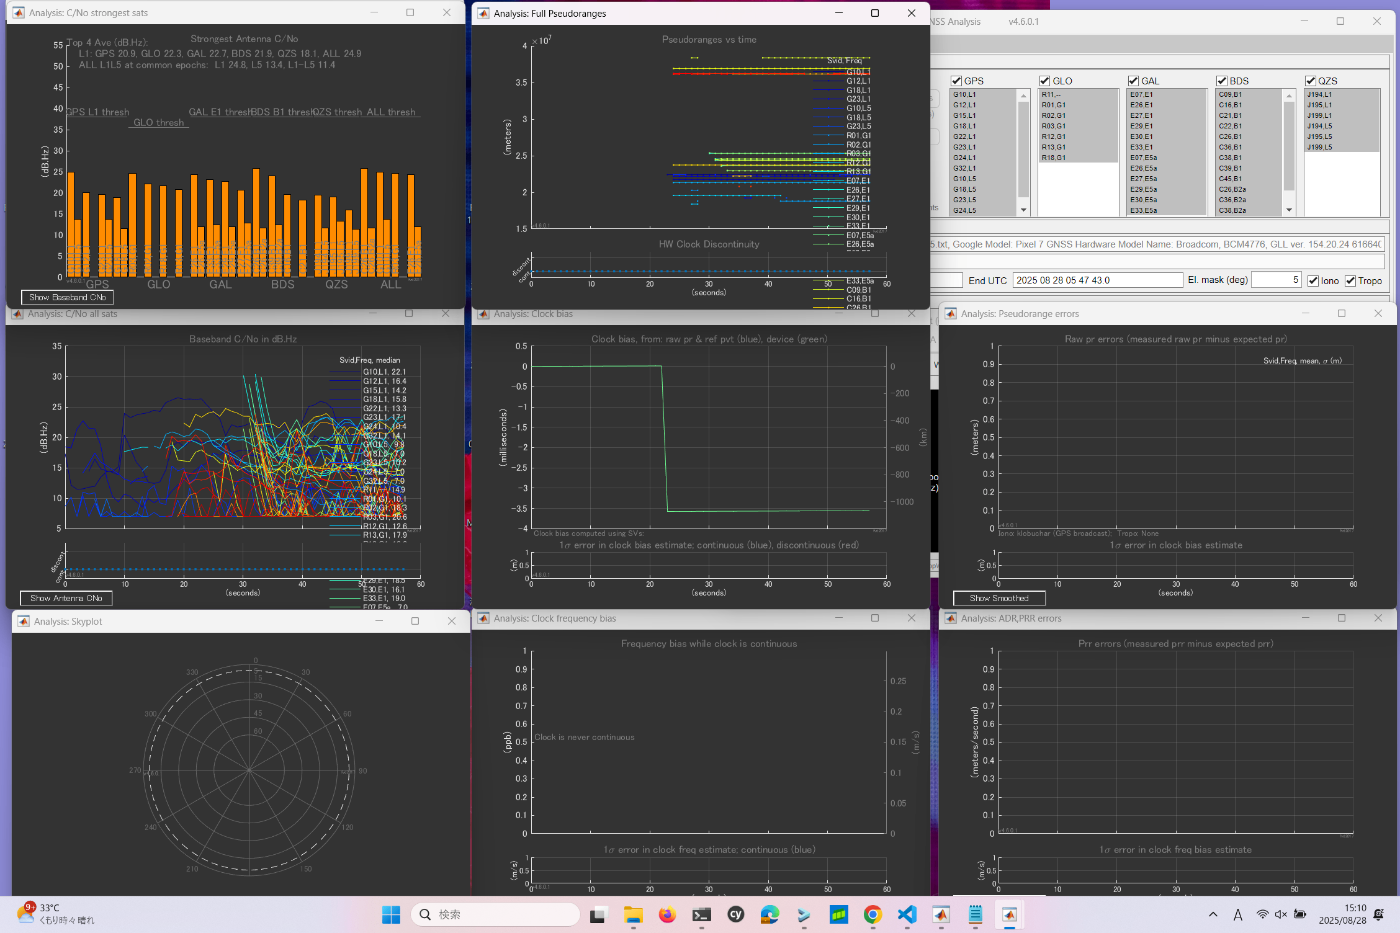Switch to Visual Studio Code in taskbar
Viewport: 1400px width, 933px height.
[907, 914]
